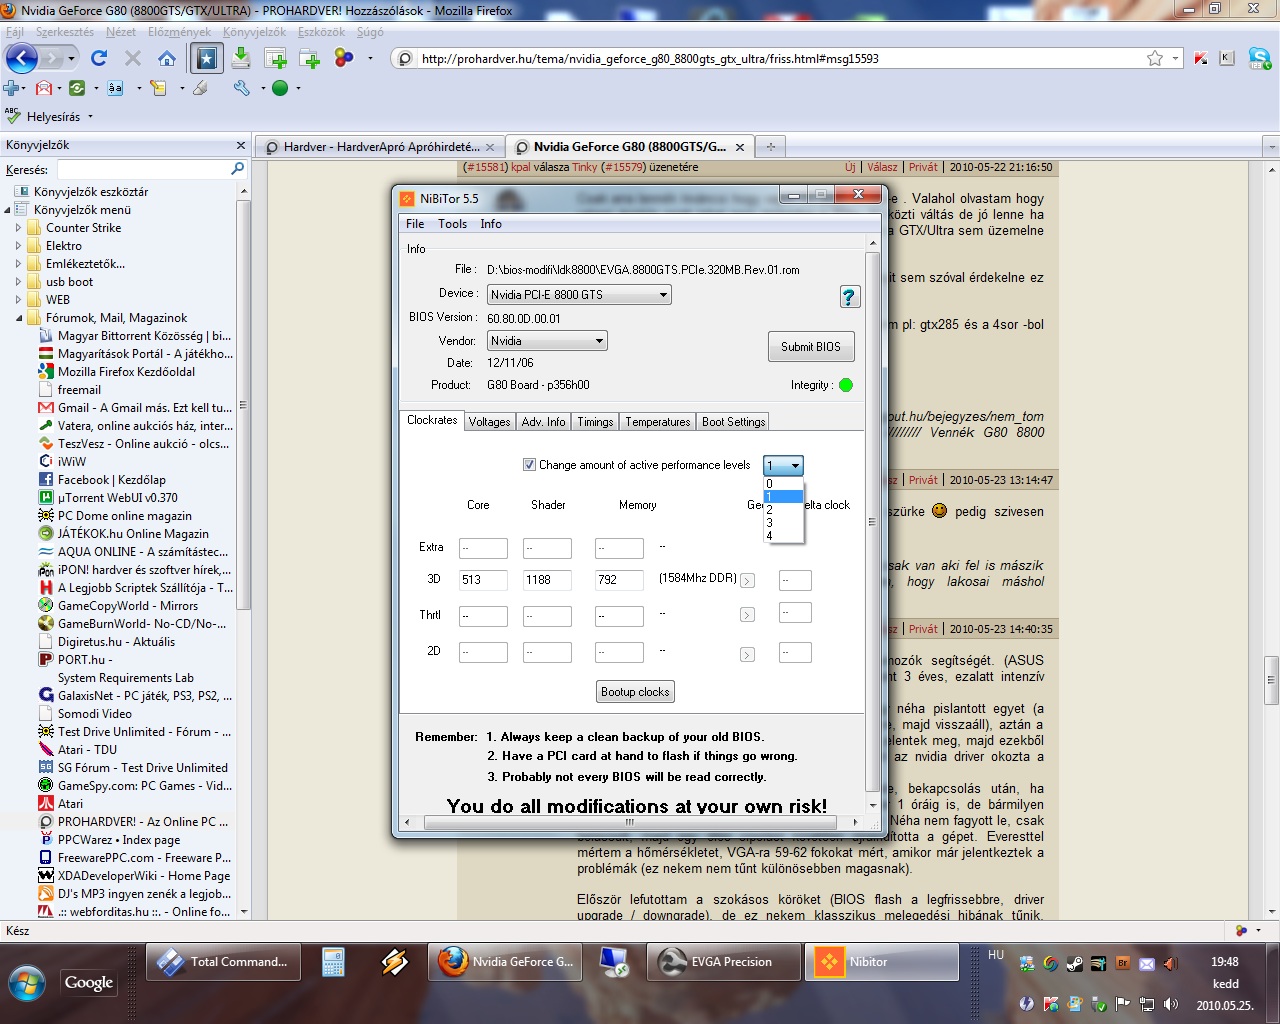Screen dimensions: 1280x1024
Task: Select the Hardver - HardverApró browser tab
Action: 380,146
